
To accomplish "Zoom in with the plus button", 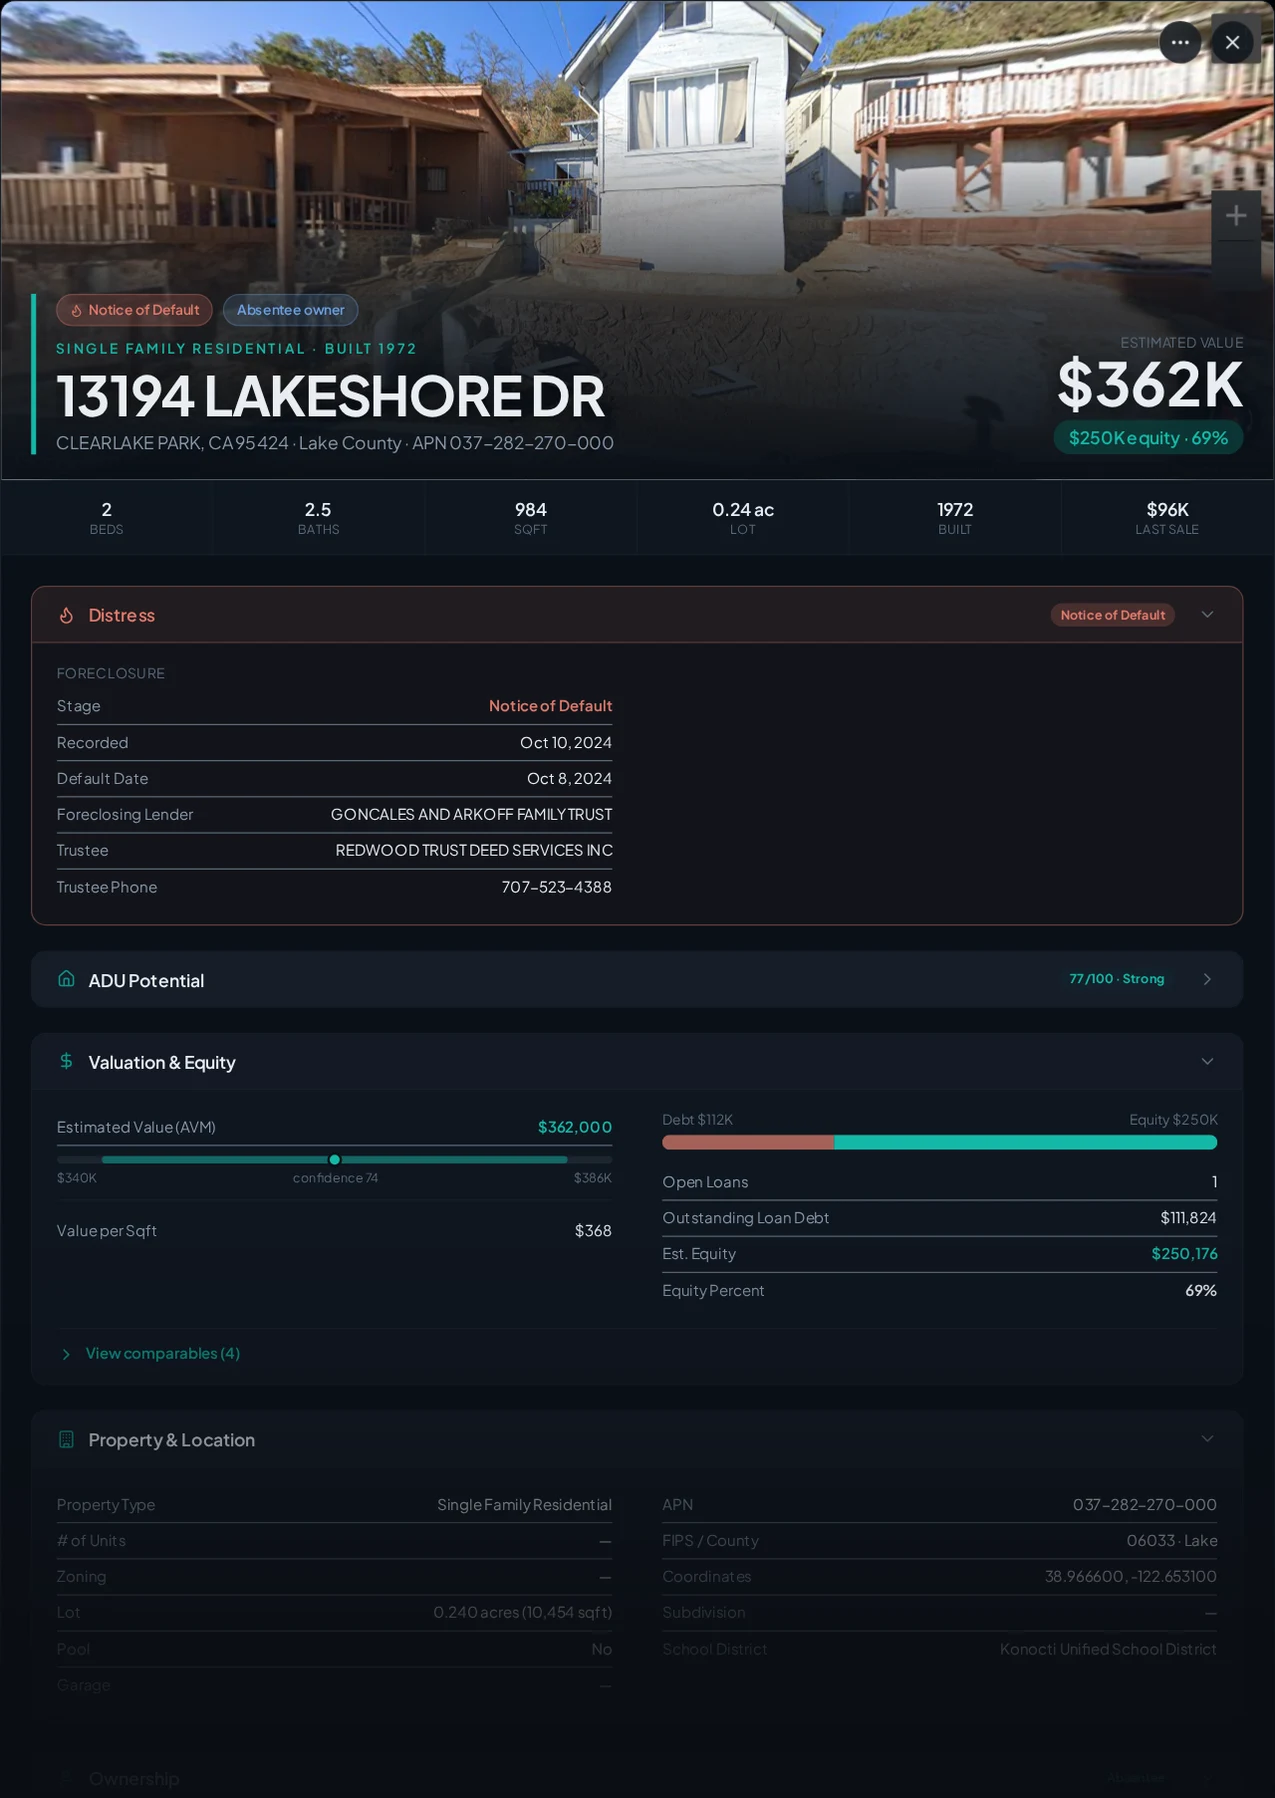I will pyautogui.click(x=1236, y=215).
